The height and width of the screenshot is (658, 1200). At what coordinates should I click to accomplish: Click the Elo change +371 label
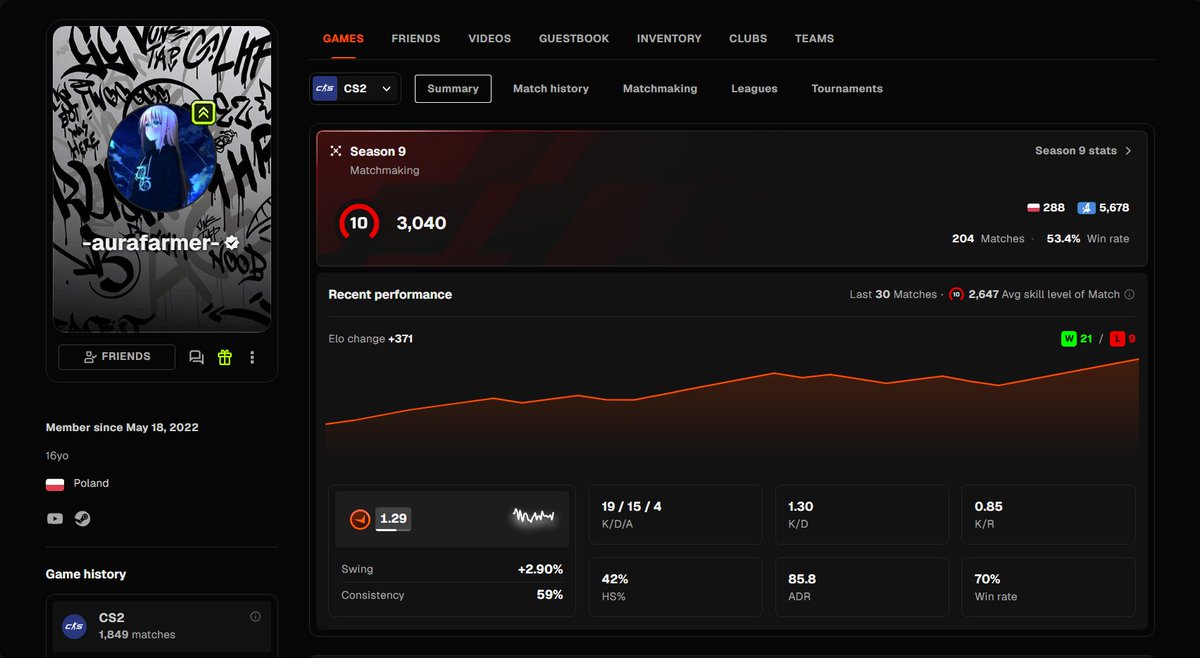[371, 339]
